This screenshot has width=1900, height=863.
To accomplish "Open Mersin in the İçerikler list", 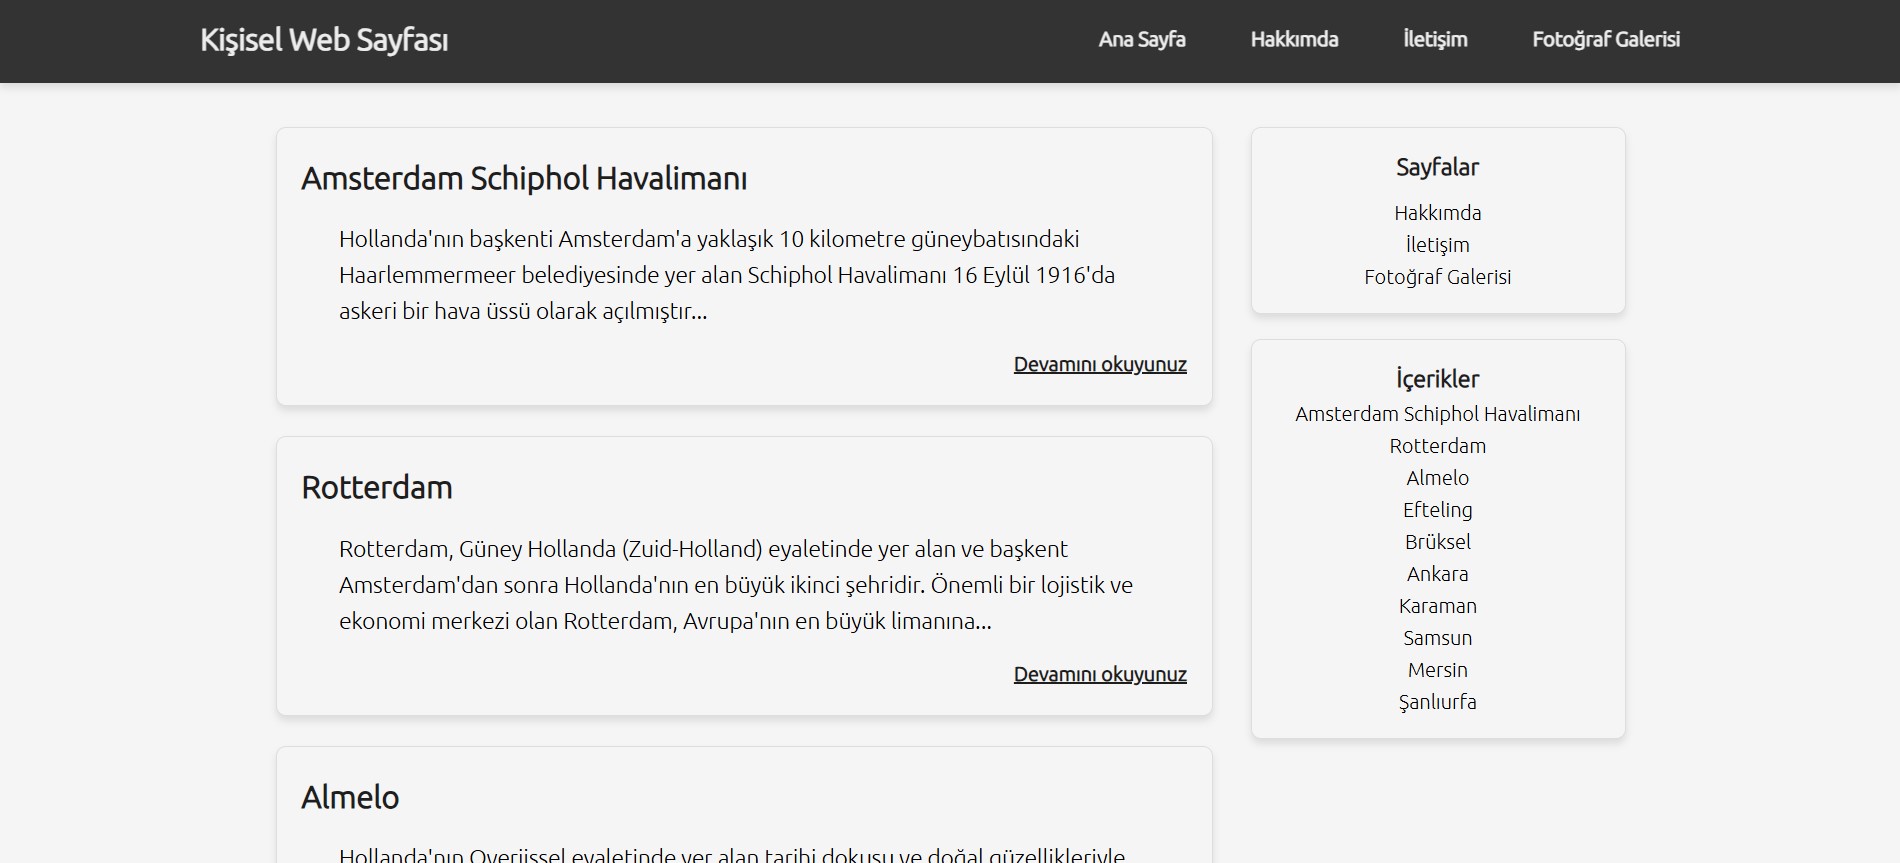I will (1438, 670).
